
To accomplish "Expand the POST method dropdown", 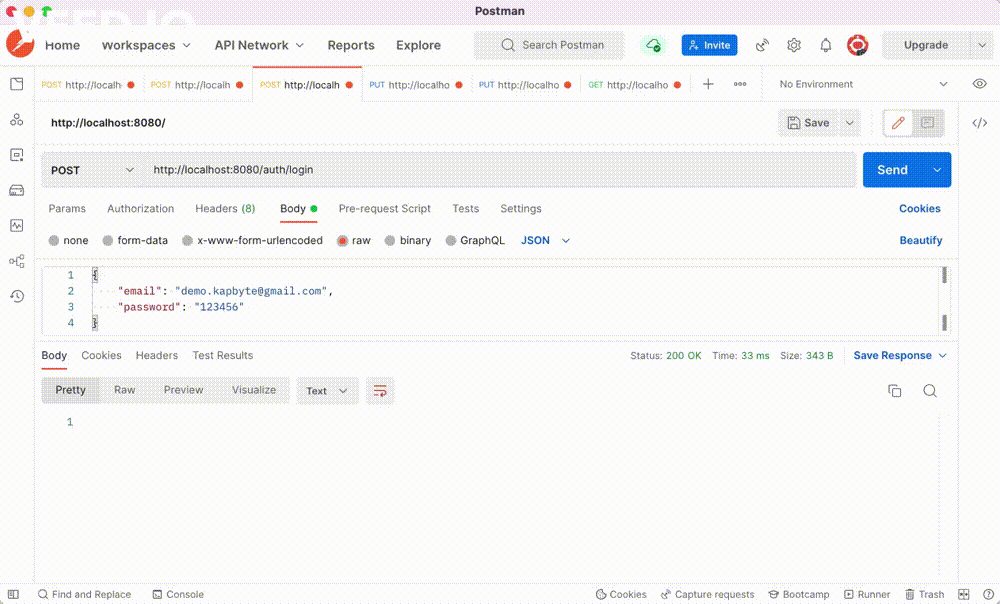I will coord(92,170).
